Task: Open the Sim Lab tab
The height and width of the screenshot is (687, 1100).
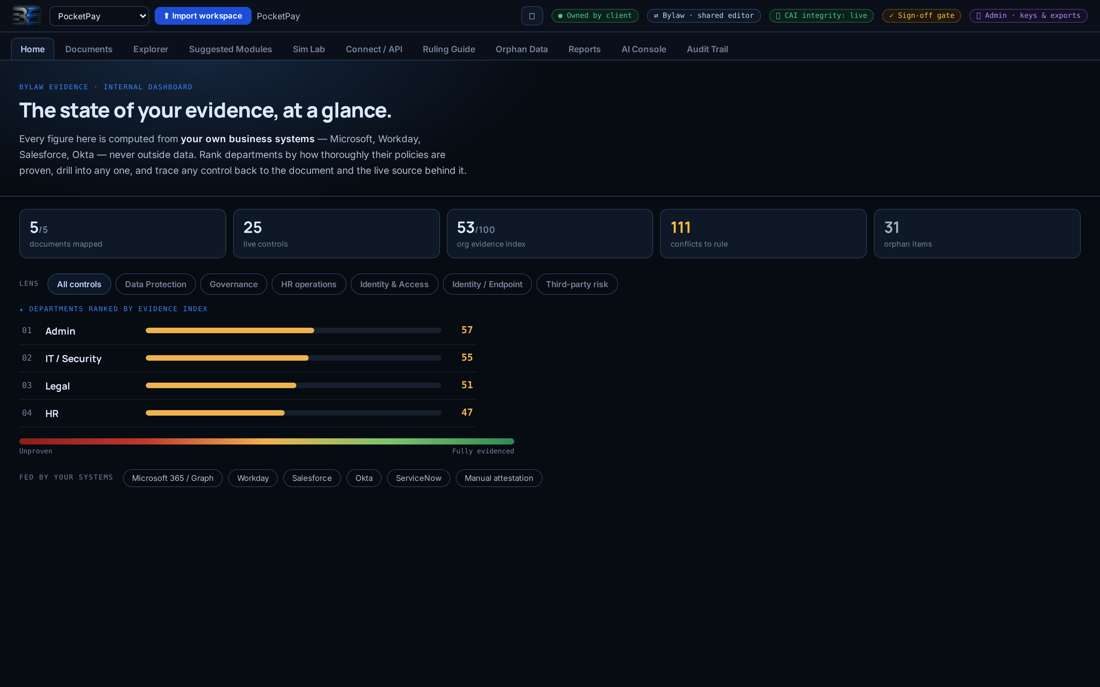Action: [309, 49]
